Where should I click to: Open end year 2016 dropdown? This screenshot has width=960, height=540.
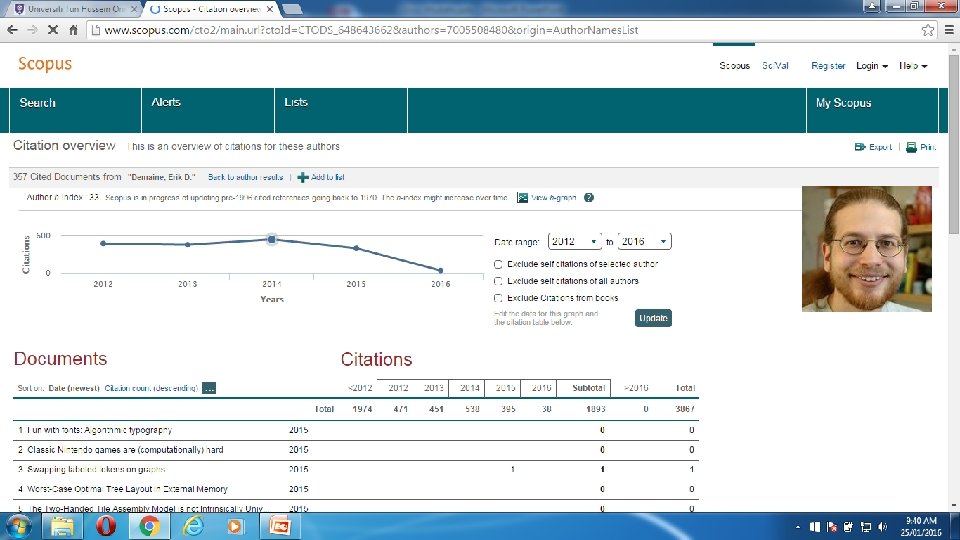[645, 241]
